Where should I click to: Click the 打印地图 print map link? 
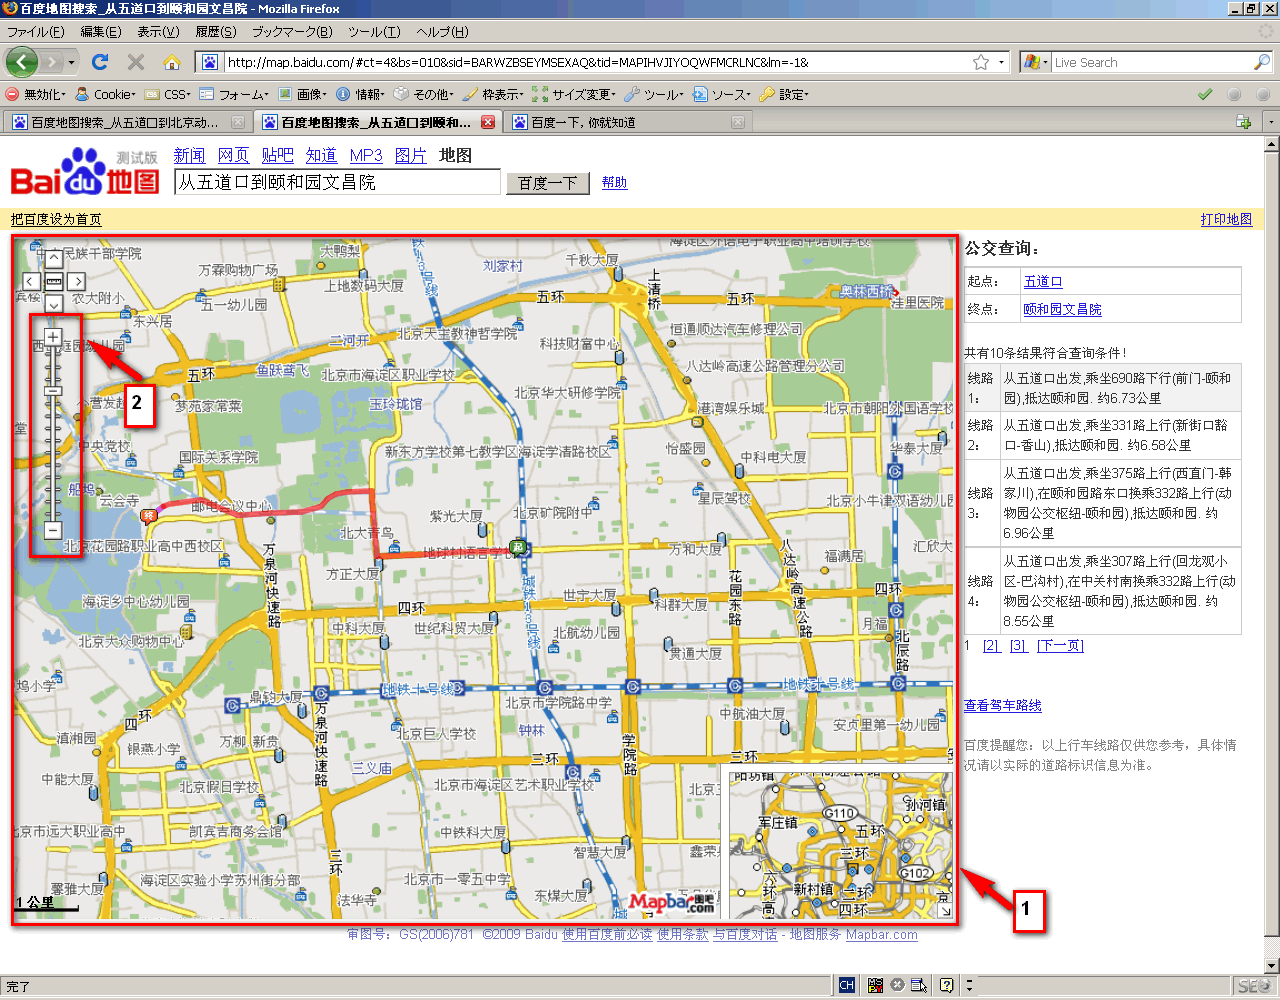(1226, 219)
